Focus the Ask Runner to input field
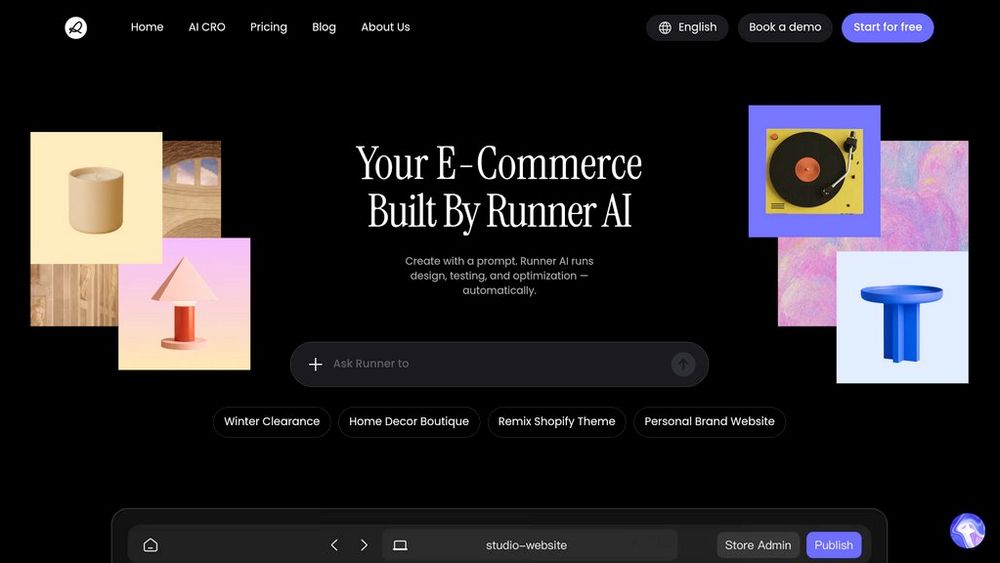The height and width of the screenshot is (563, 1000). [x=499, y=364]
